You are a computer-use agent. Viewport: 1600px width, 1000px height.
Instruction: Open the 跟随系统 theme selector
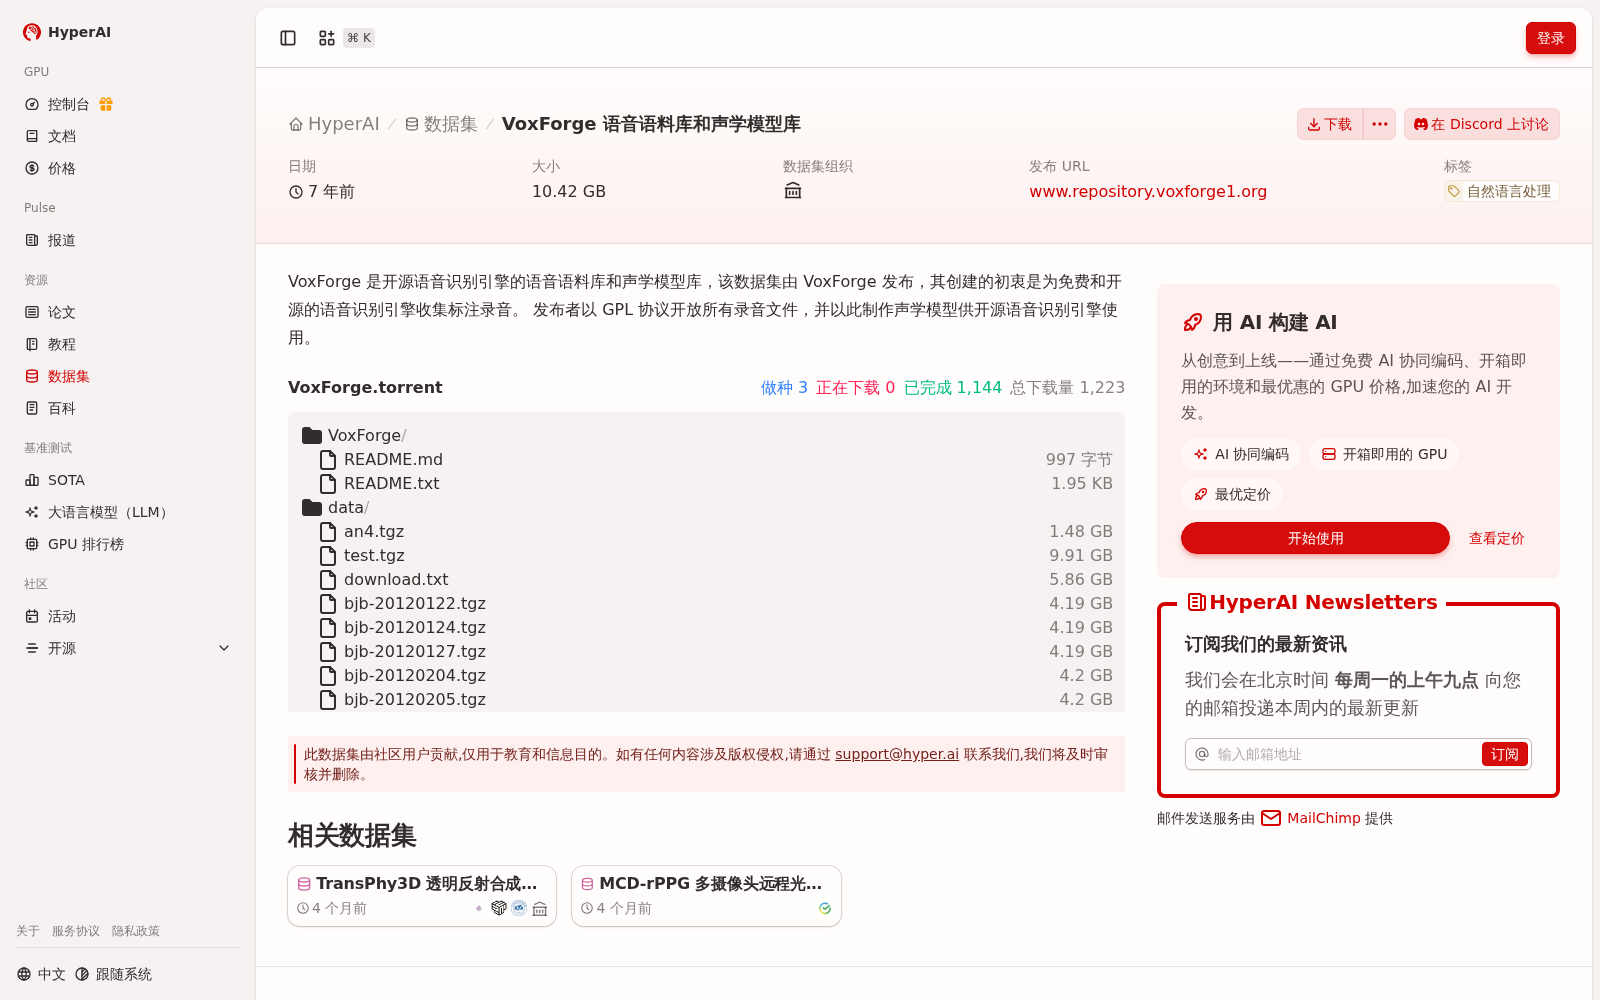[113, 974]
